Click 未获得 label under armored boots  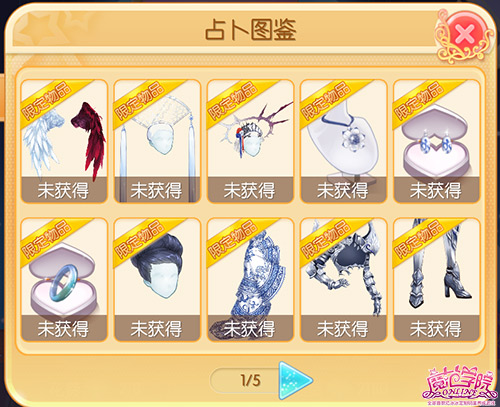coord(436,329)
